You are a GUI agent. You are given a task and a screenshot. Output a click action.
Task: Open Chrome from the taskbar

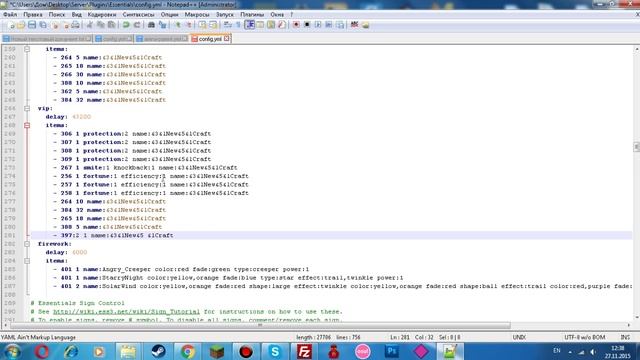tap(187, 351)
